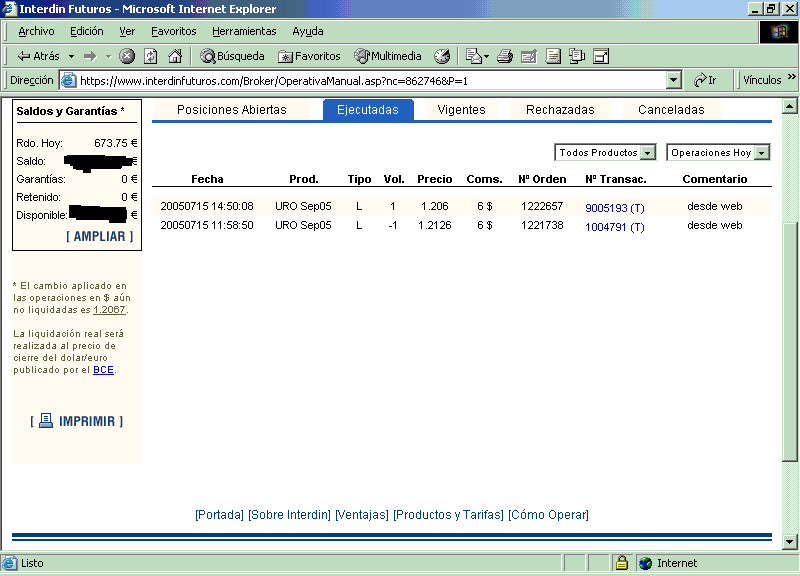Screen dimensions: 800x576
Task: Click the price 1.2126 cell
Action: coord(435,225)
